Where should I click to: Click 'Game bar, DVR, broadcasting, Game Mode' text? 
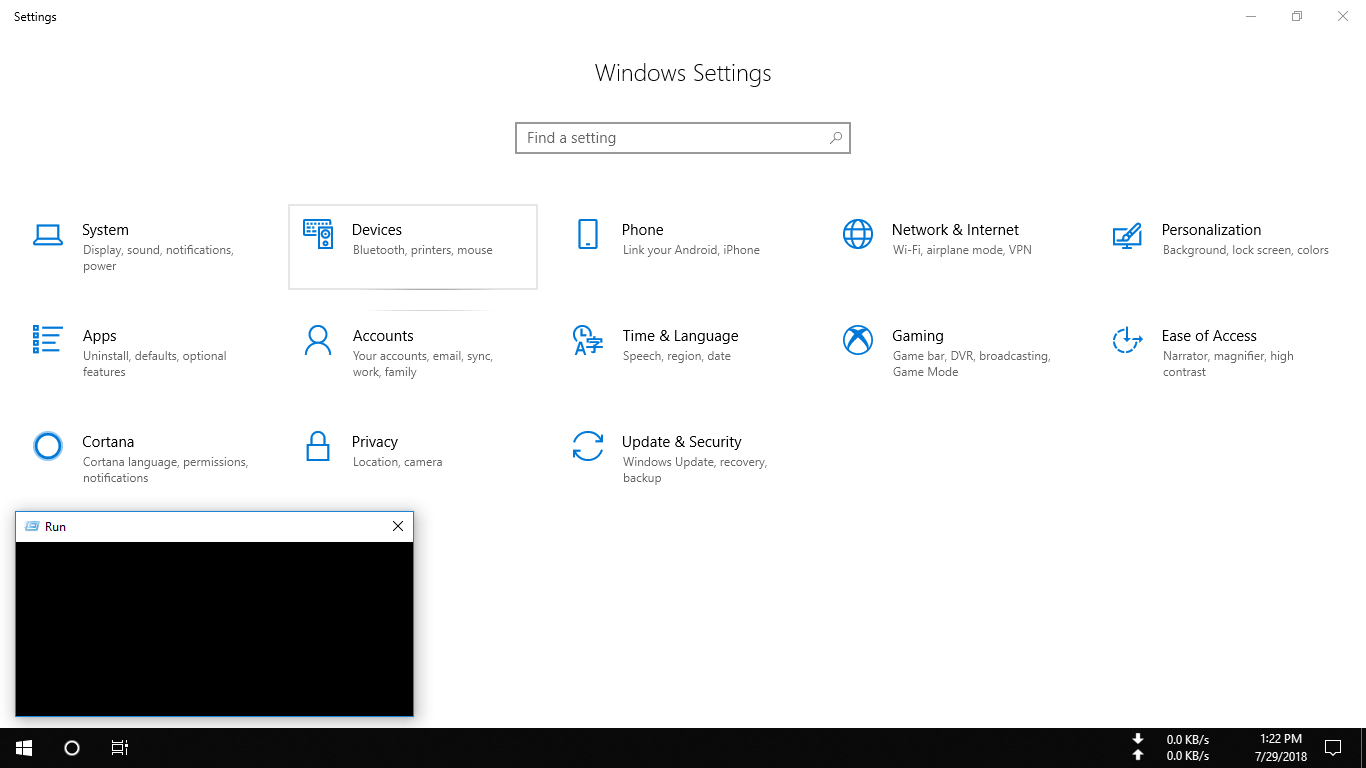coord(971,364)
